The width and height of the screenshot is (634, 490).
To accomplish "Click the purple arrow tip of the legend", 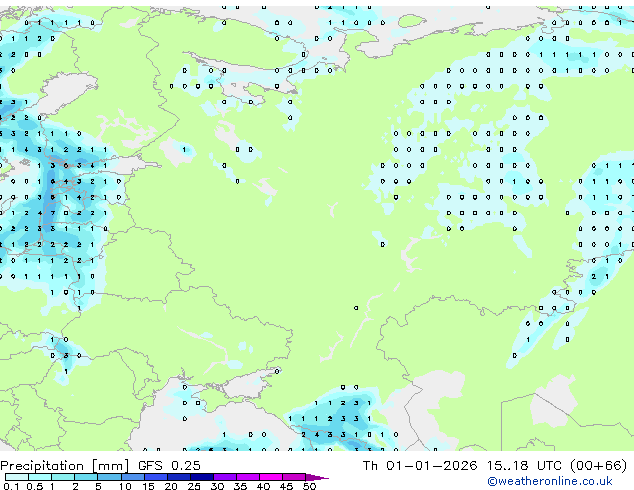I will (x=317, y=477).
